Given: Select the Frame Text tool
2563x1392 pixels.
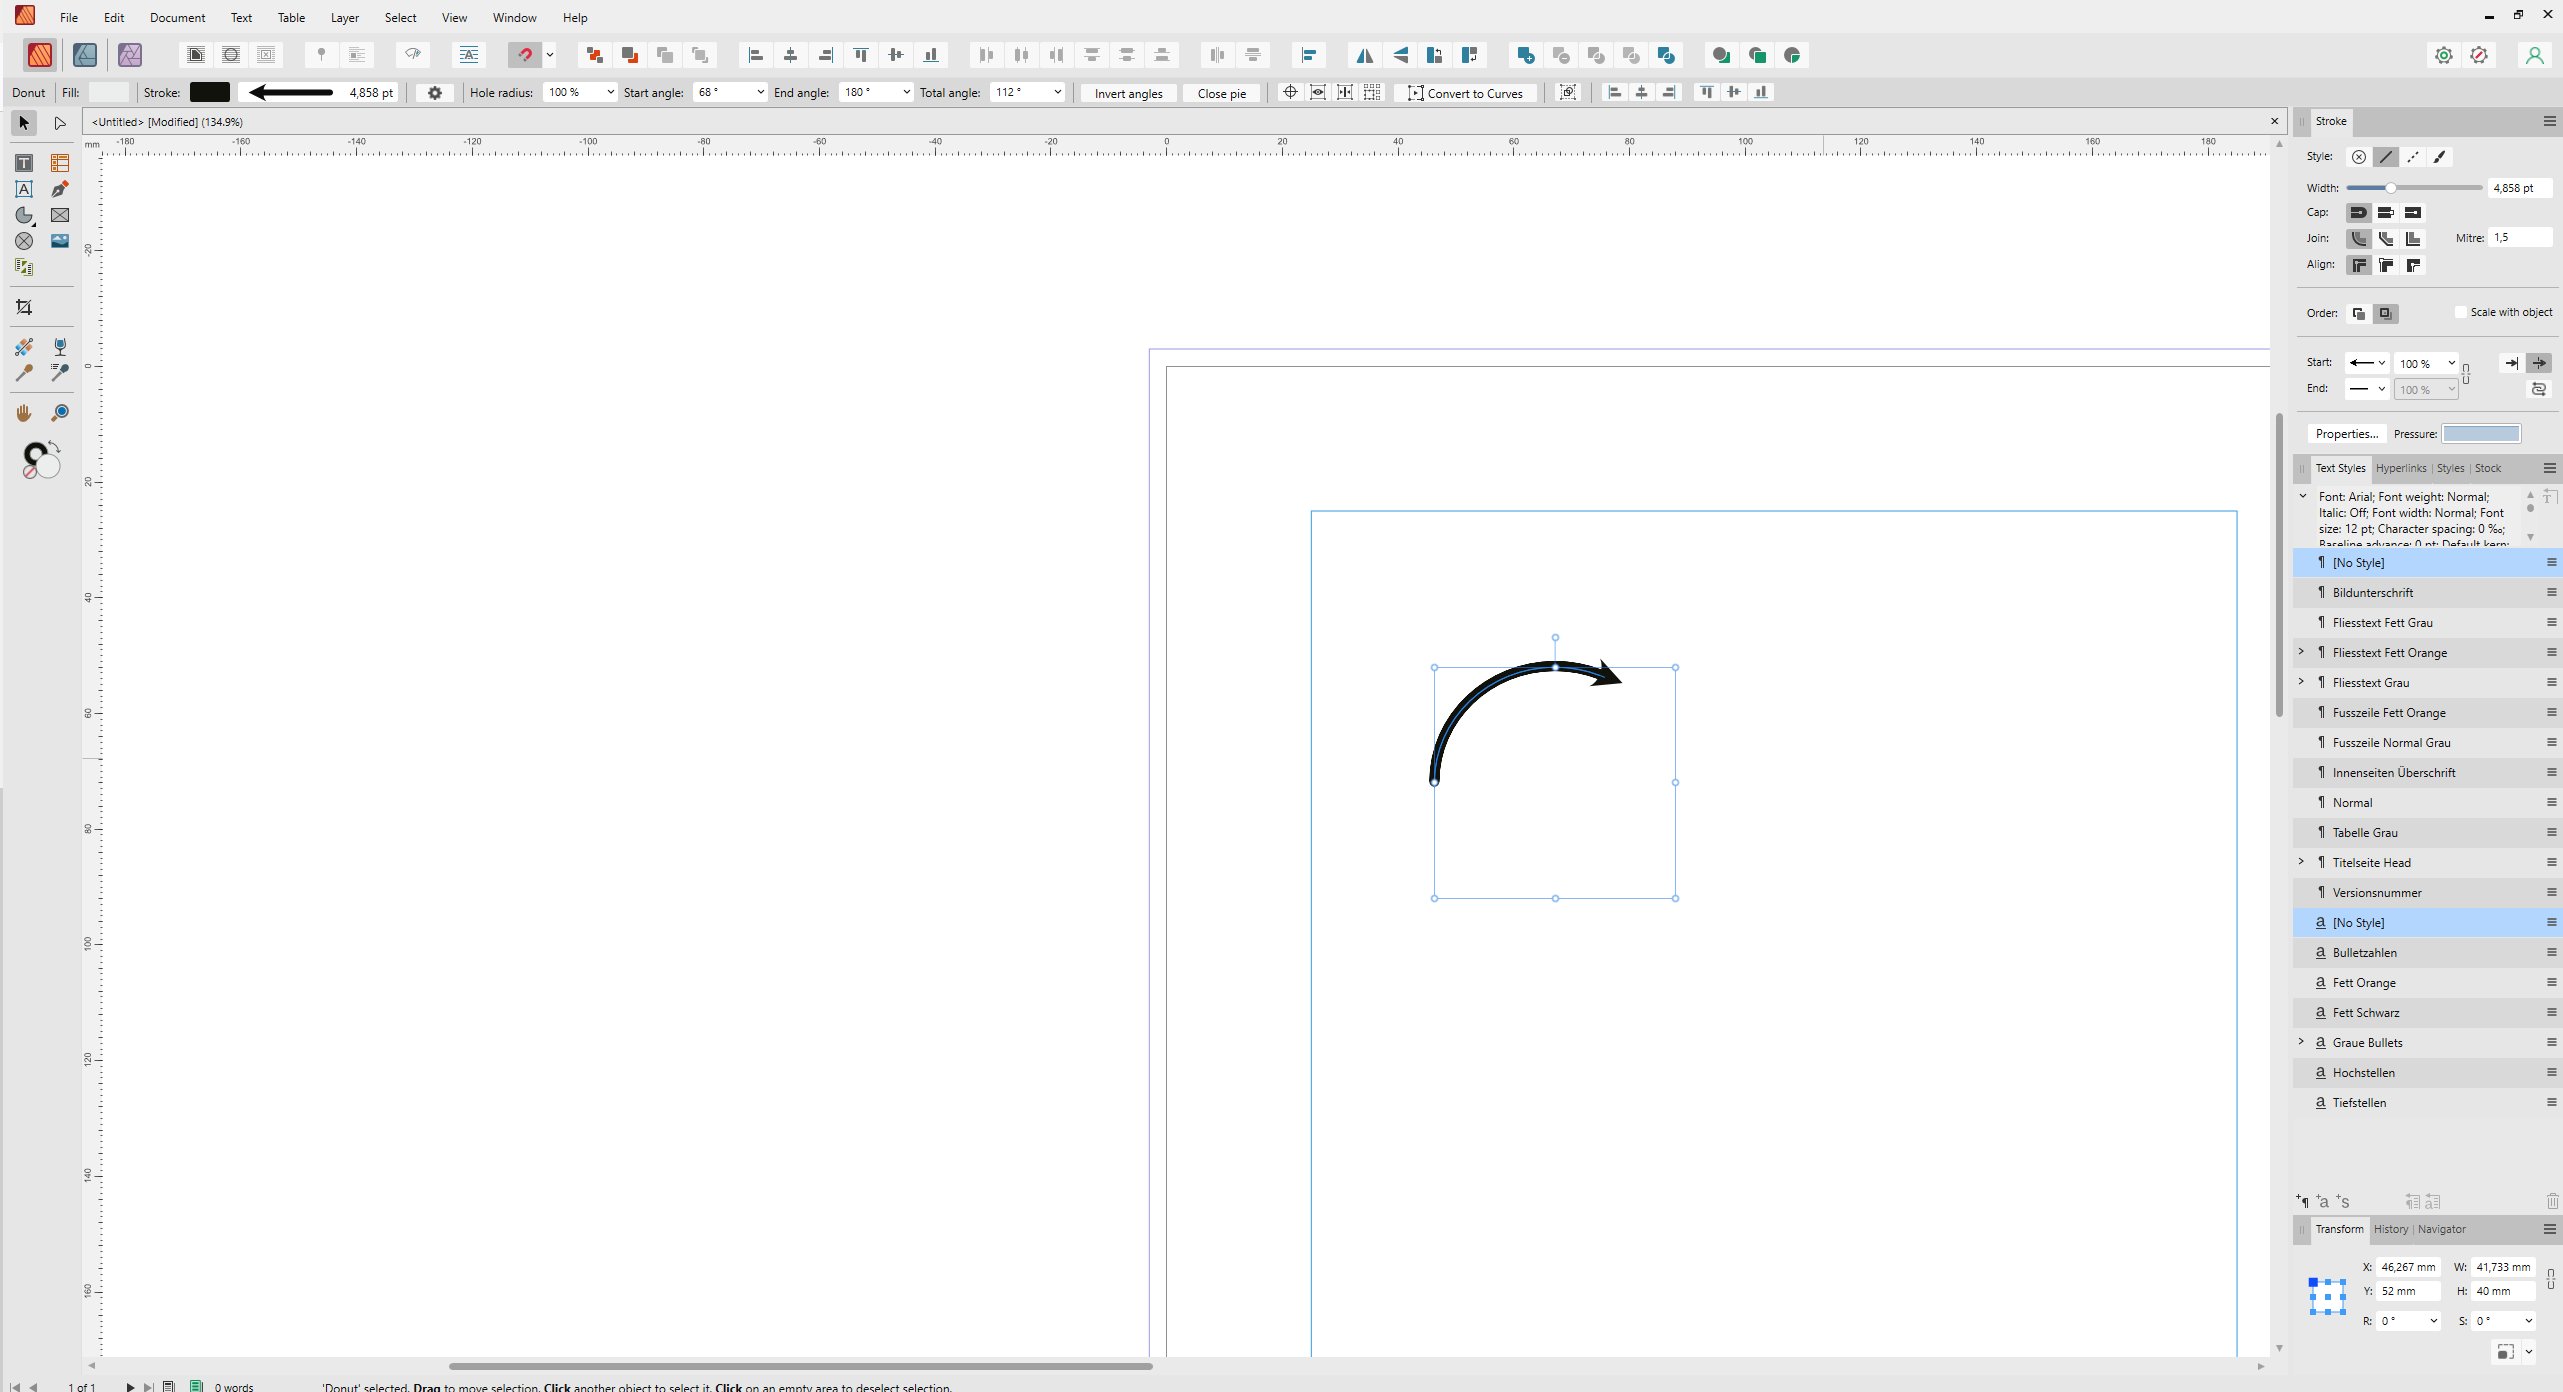Looking at the screenshot, I should coord(24,163).
